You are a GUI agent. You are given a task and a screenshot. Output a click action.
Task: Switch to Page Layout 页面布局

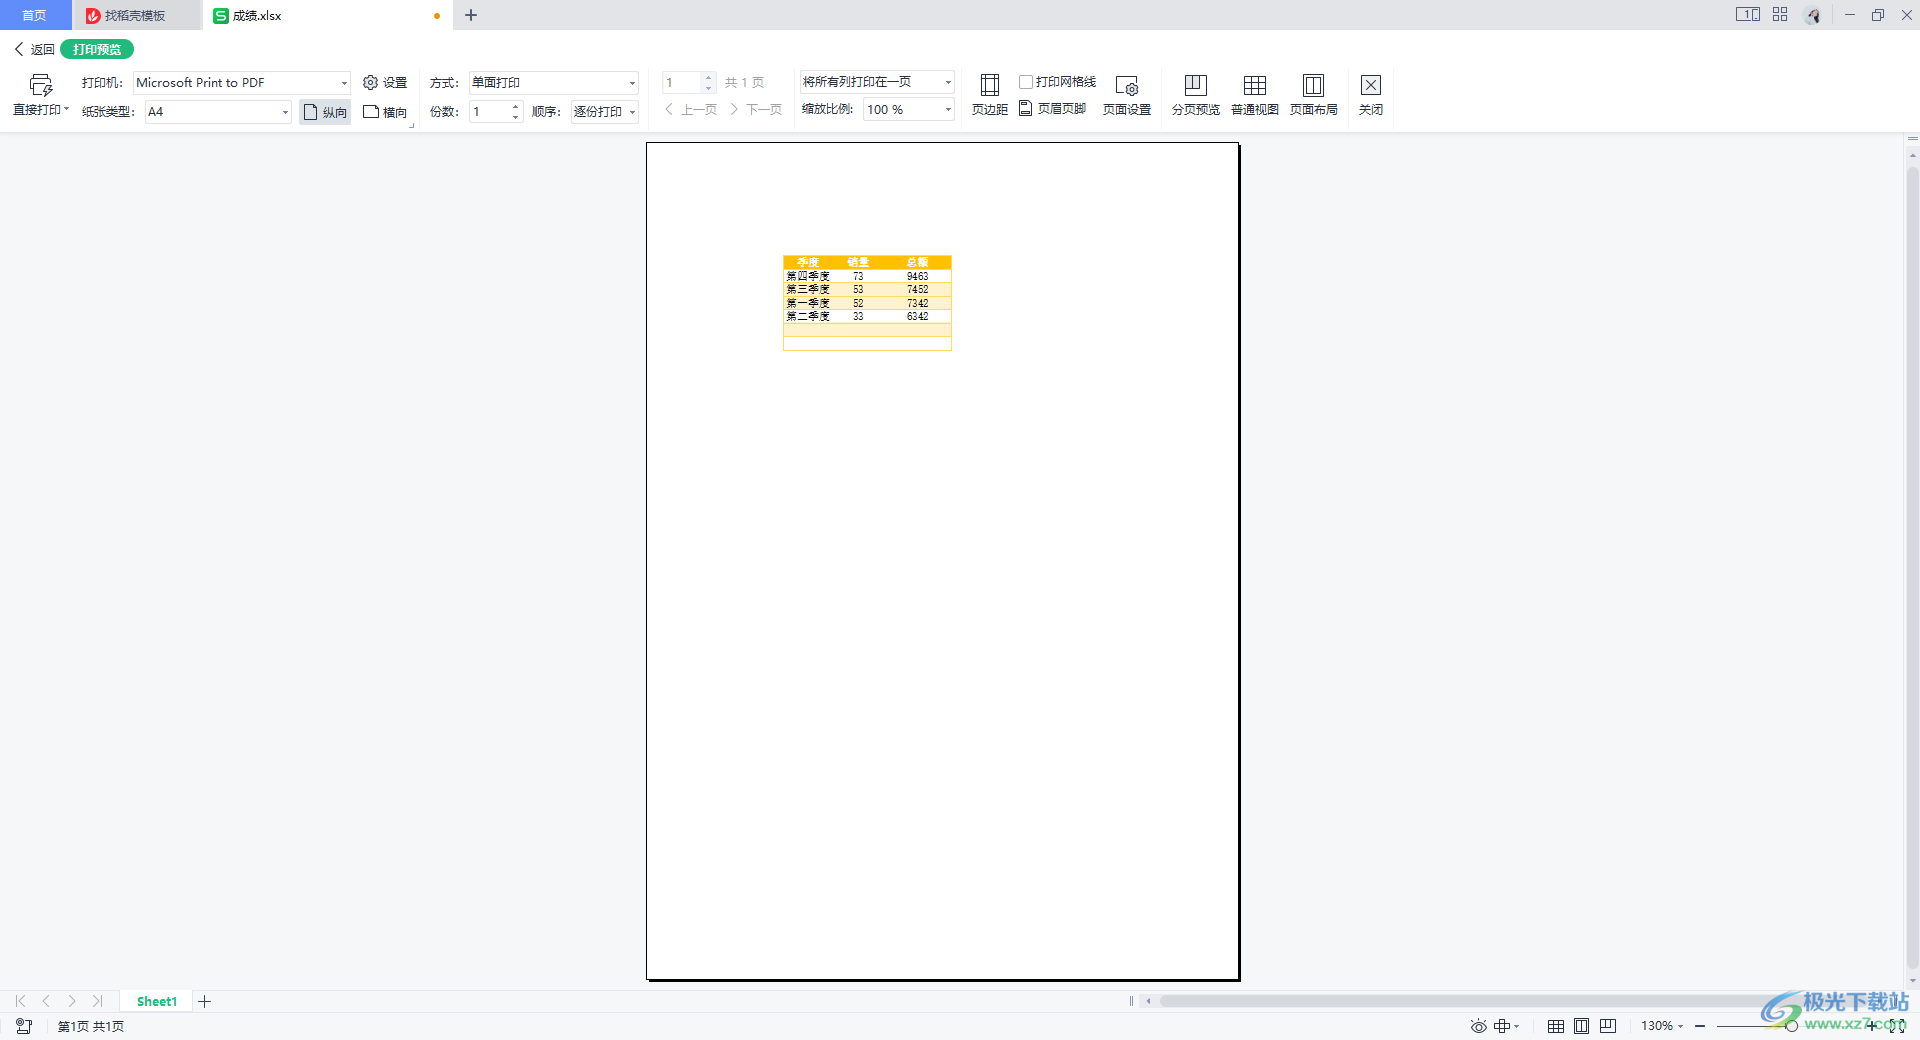coord(1314,96)
